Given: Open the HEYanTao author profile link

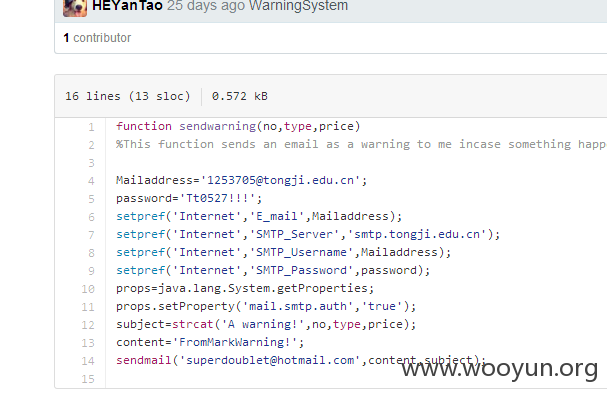Looking at the screenshot, I should click(x=127, y=6).
